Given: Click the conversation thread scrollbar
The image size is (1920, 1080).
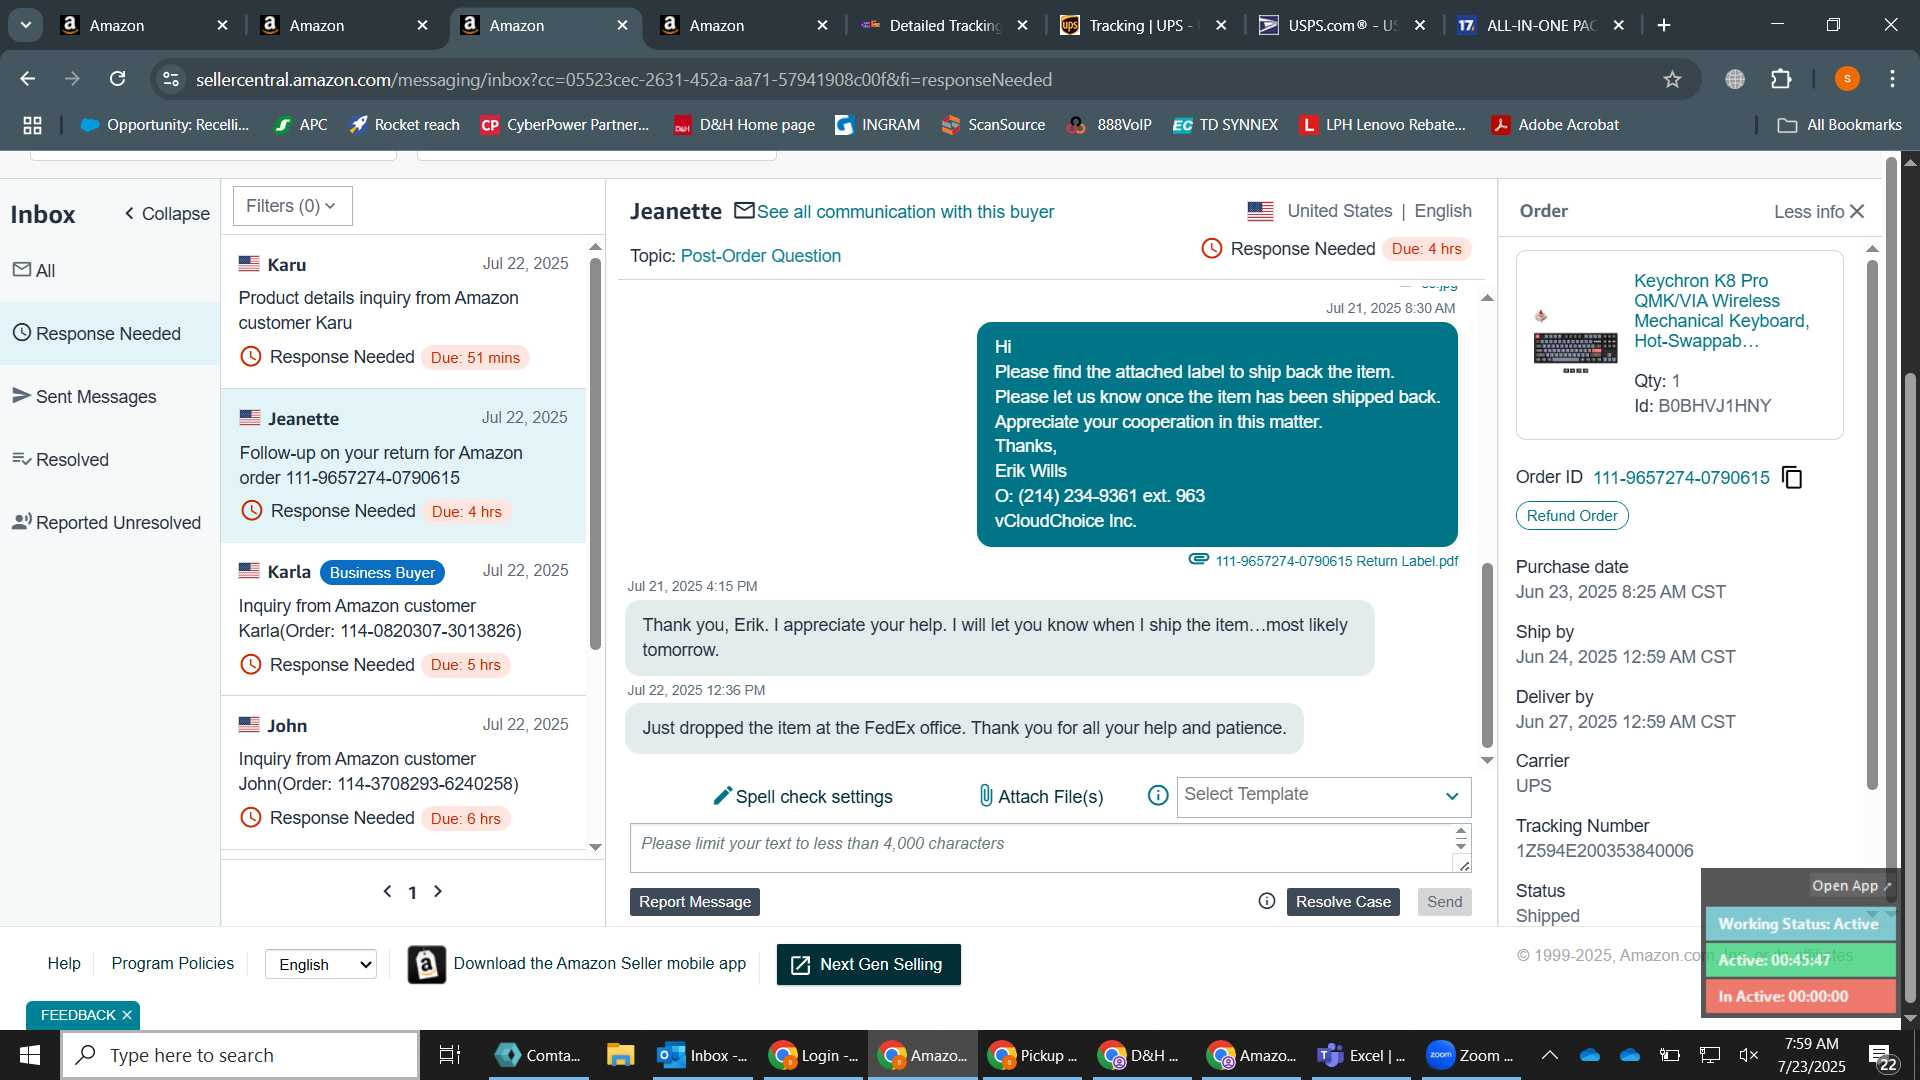Looking at the screenshot, I should pyautogui.click(x=1487, y=655).
